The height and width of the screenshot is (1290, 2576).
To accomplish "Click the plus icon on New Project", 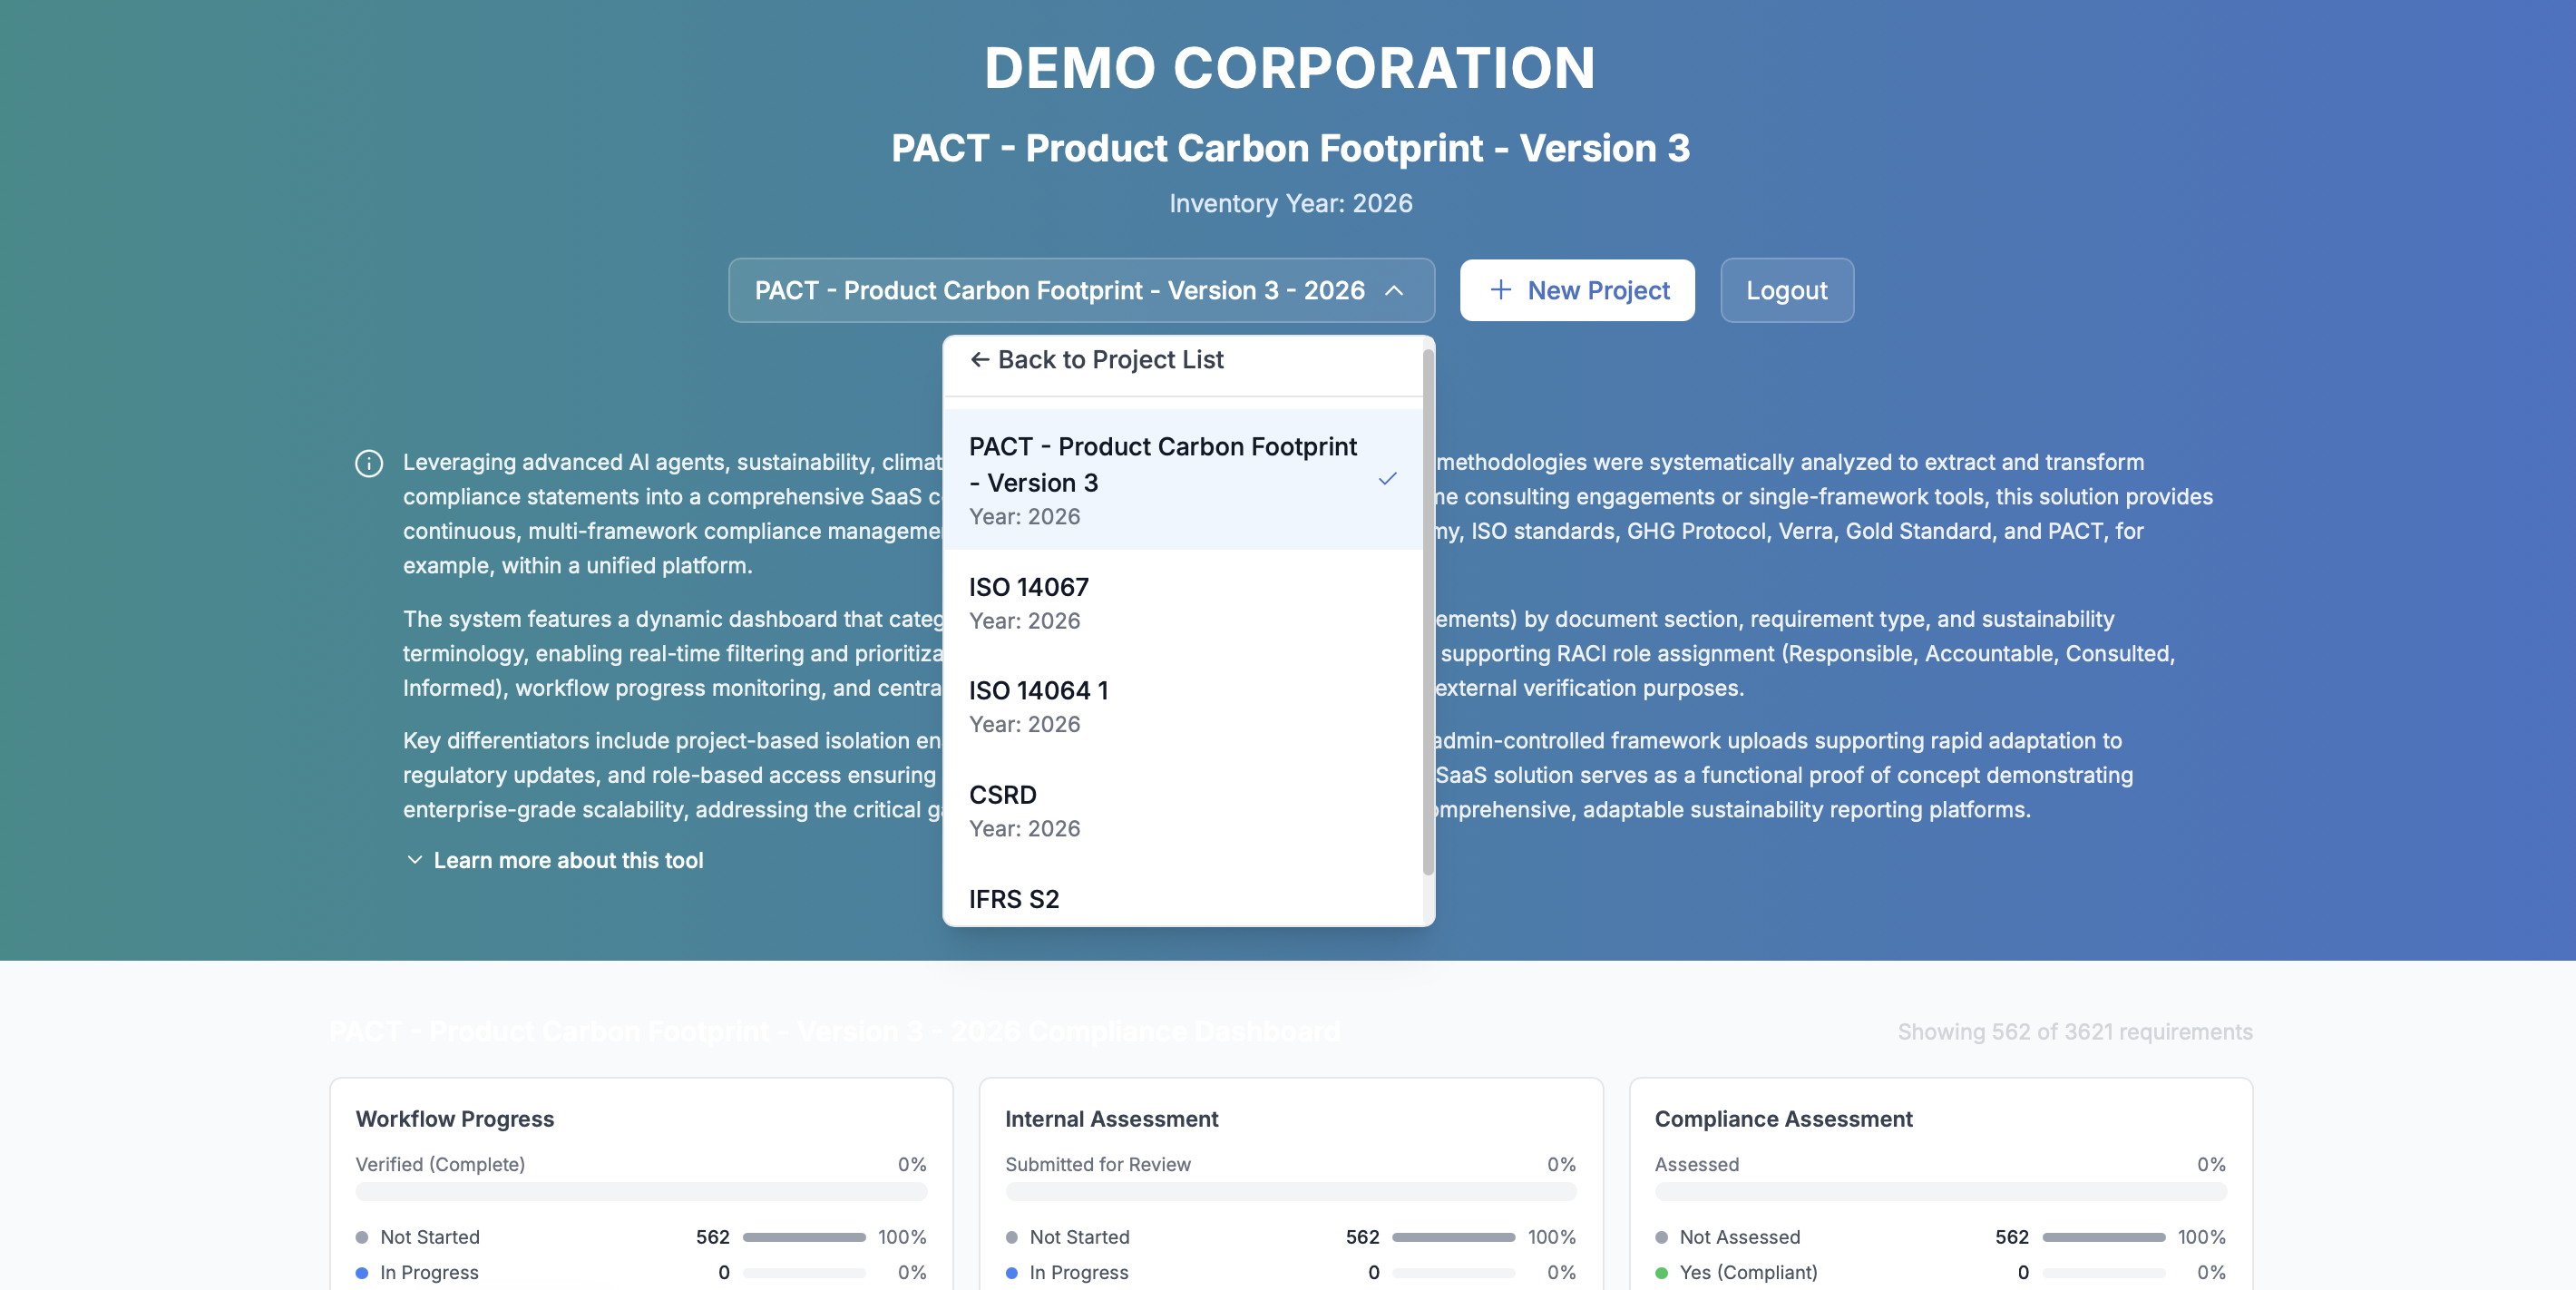I will coord(1500,290).
